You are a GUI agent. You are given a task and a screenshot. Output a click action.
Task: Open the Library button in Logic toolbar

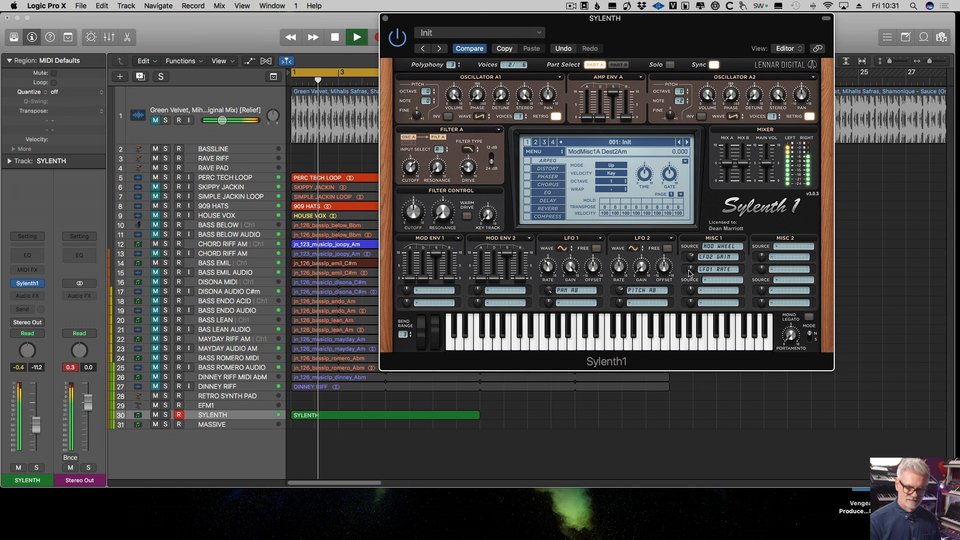13,37
